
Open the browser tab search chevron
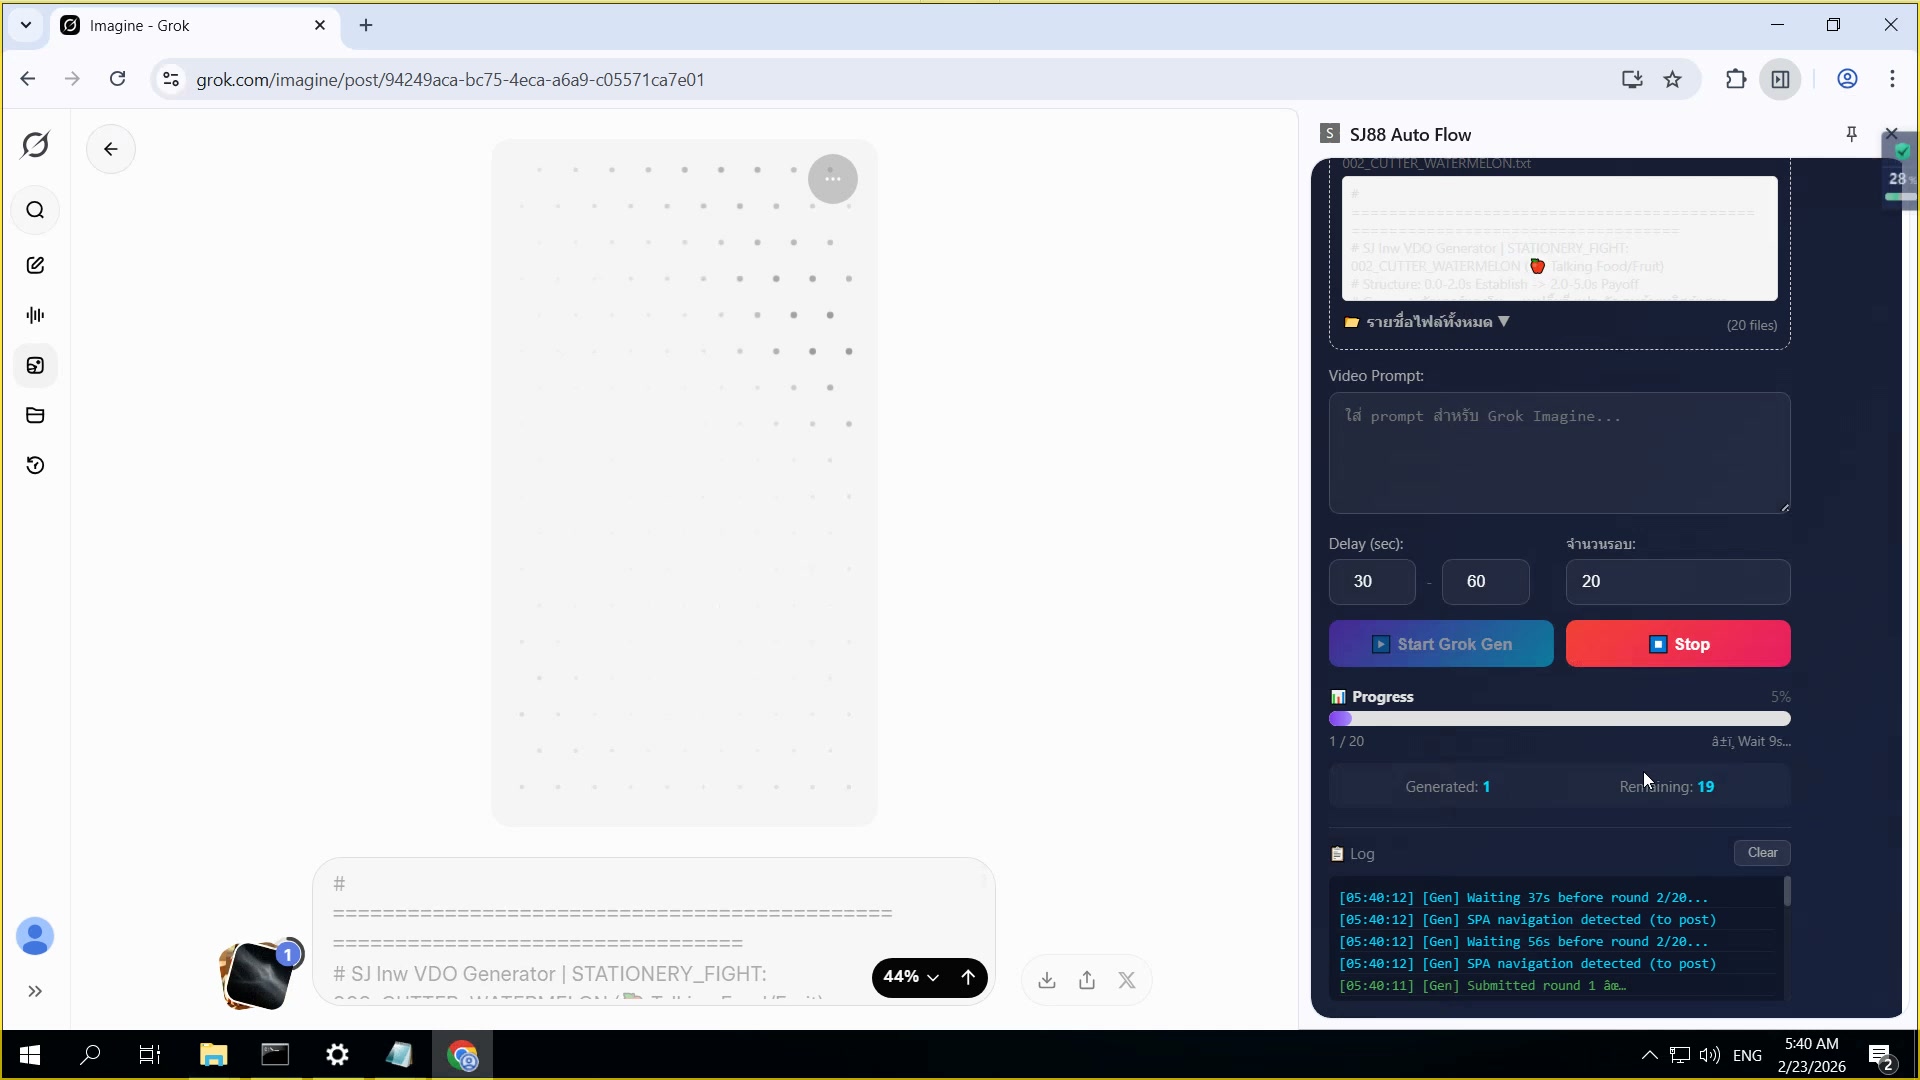26,25
